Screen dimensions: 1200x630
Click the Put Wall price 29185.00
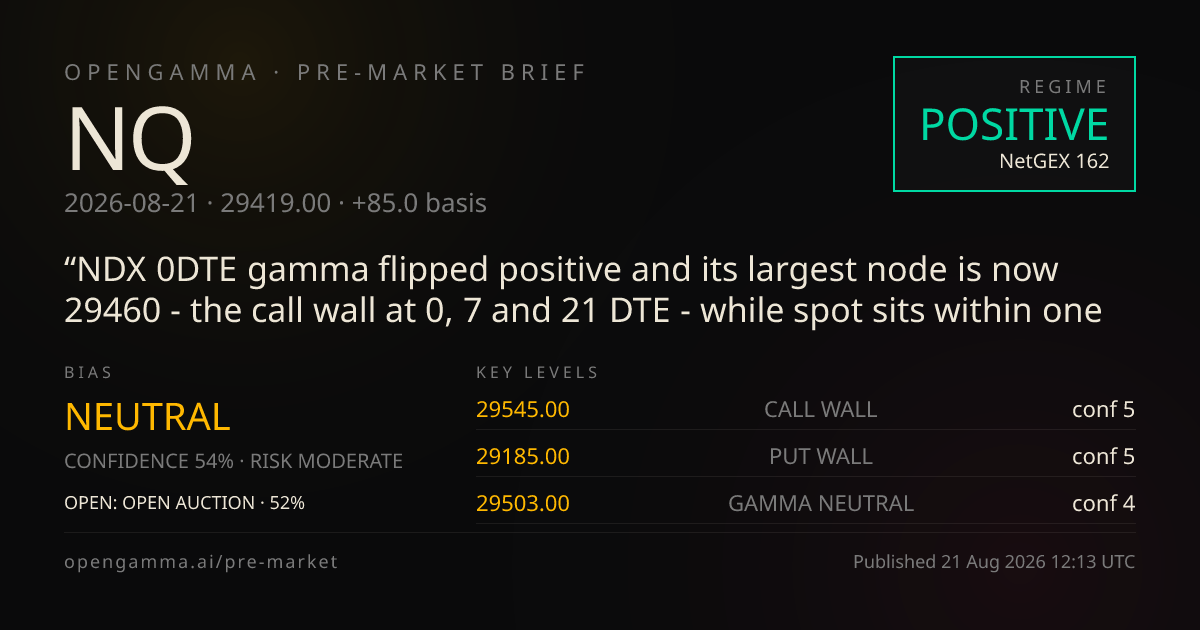523,456
